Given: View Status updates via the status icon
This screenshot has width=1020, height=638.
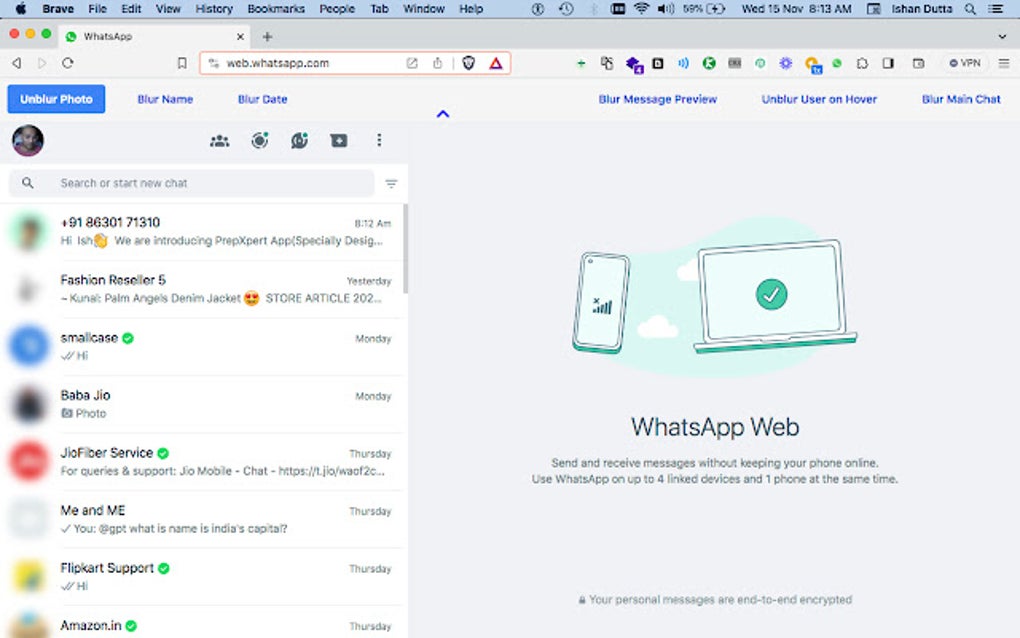Looking at the screenshot, I should (x=259, y=140).
